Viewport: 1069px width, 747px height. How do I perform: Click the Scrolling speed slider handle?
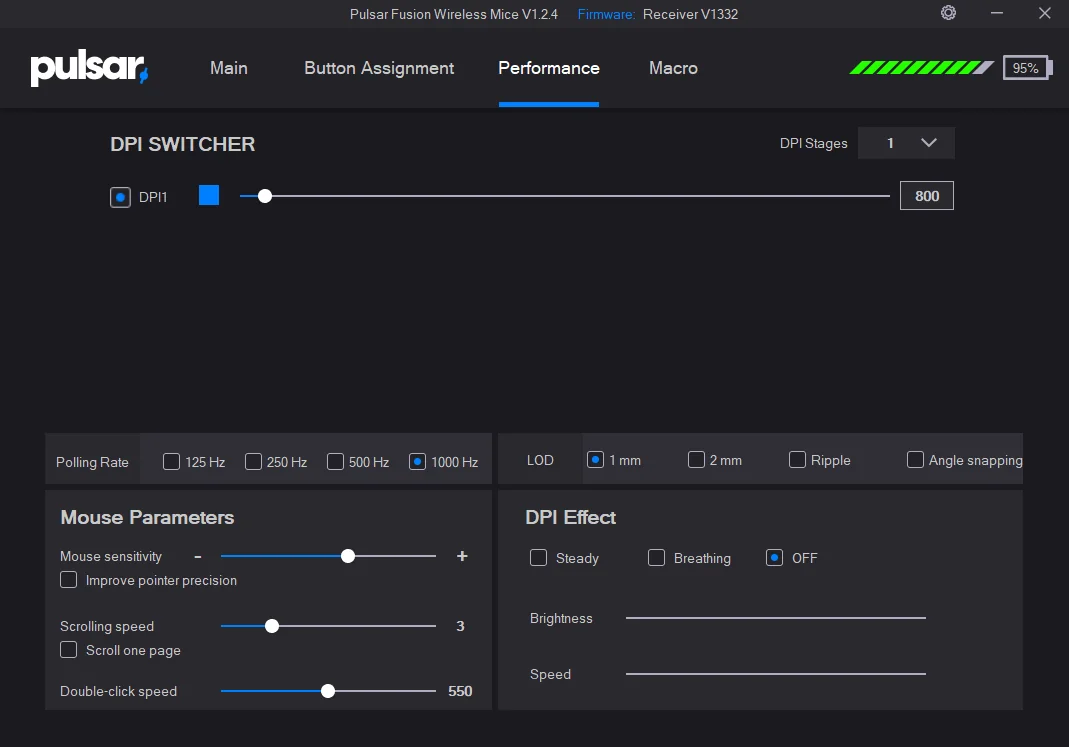(x=271, y=626)
